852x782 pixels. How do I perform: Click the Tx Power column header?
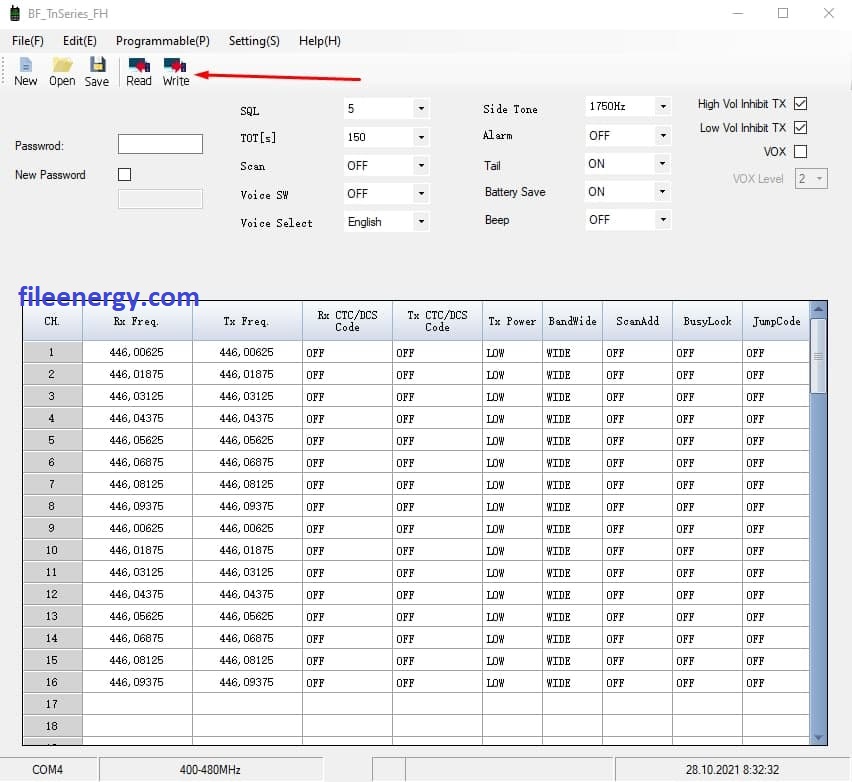click(512, 321)
